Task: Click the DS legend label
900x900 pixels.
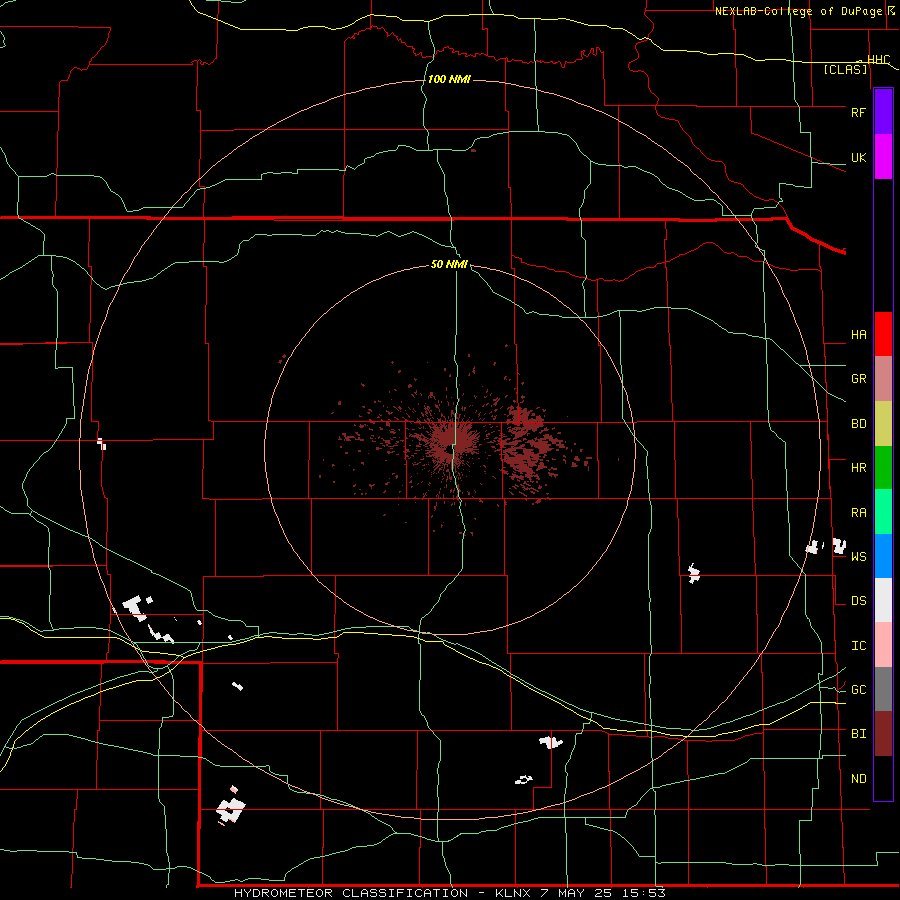Action: coord(858,600)
